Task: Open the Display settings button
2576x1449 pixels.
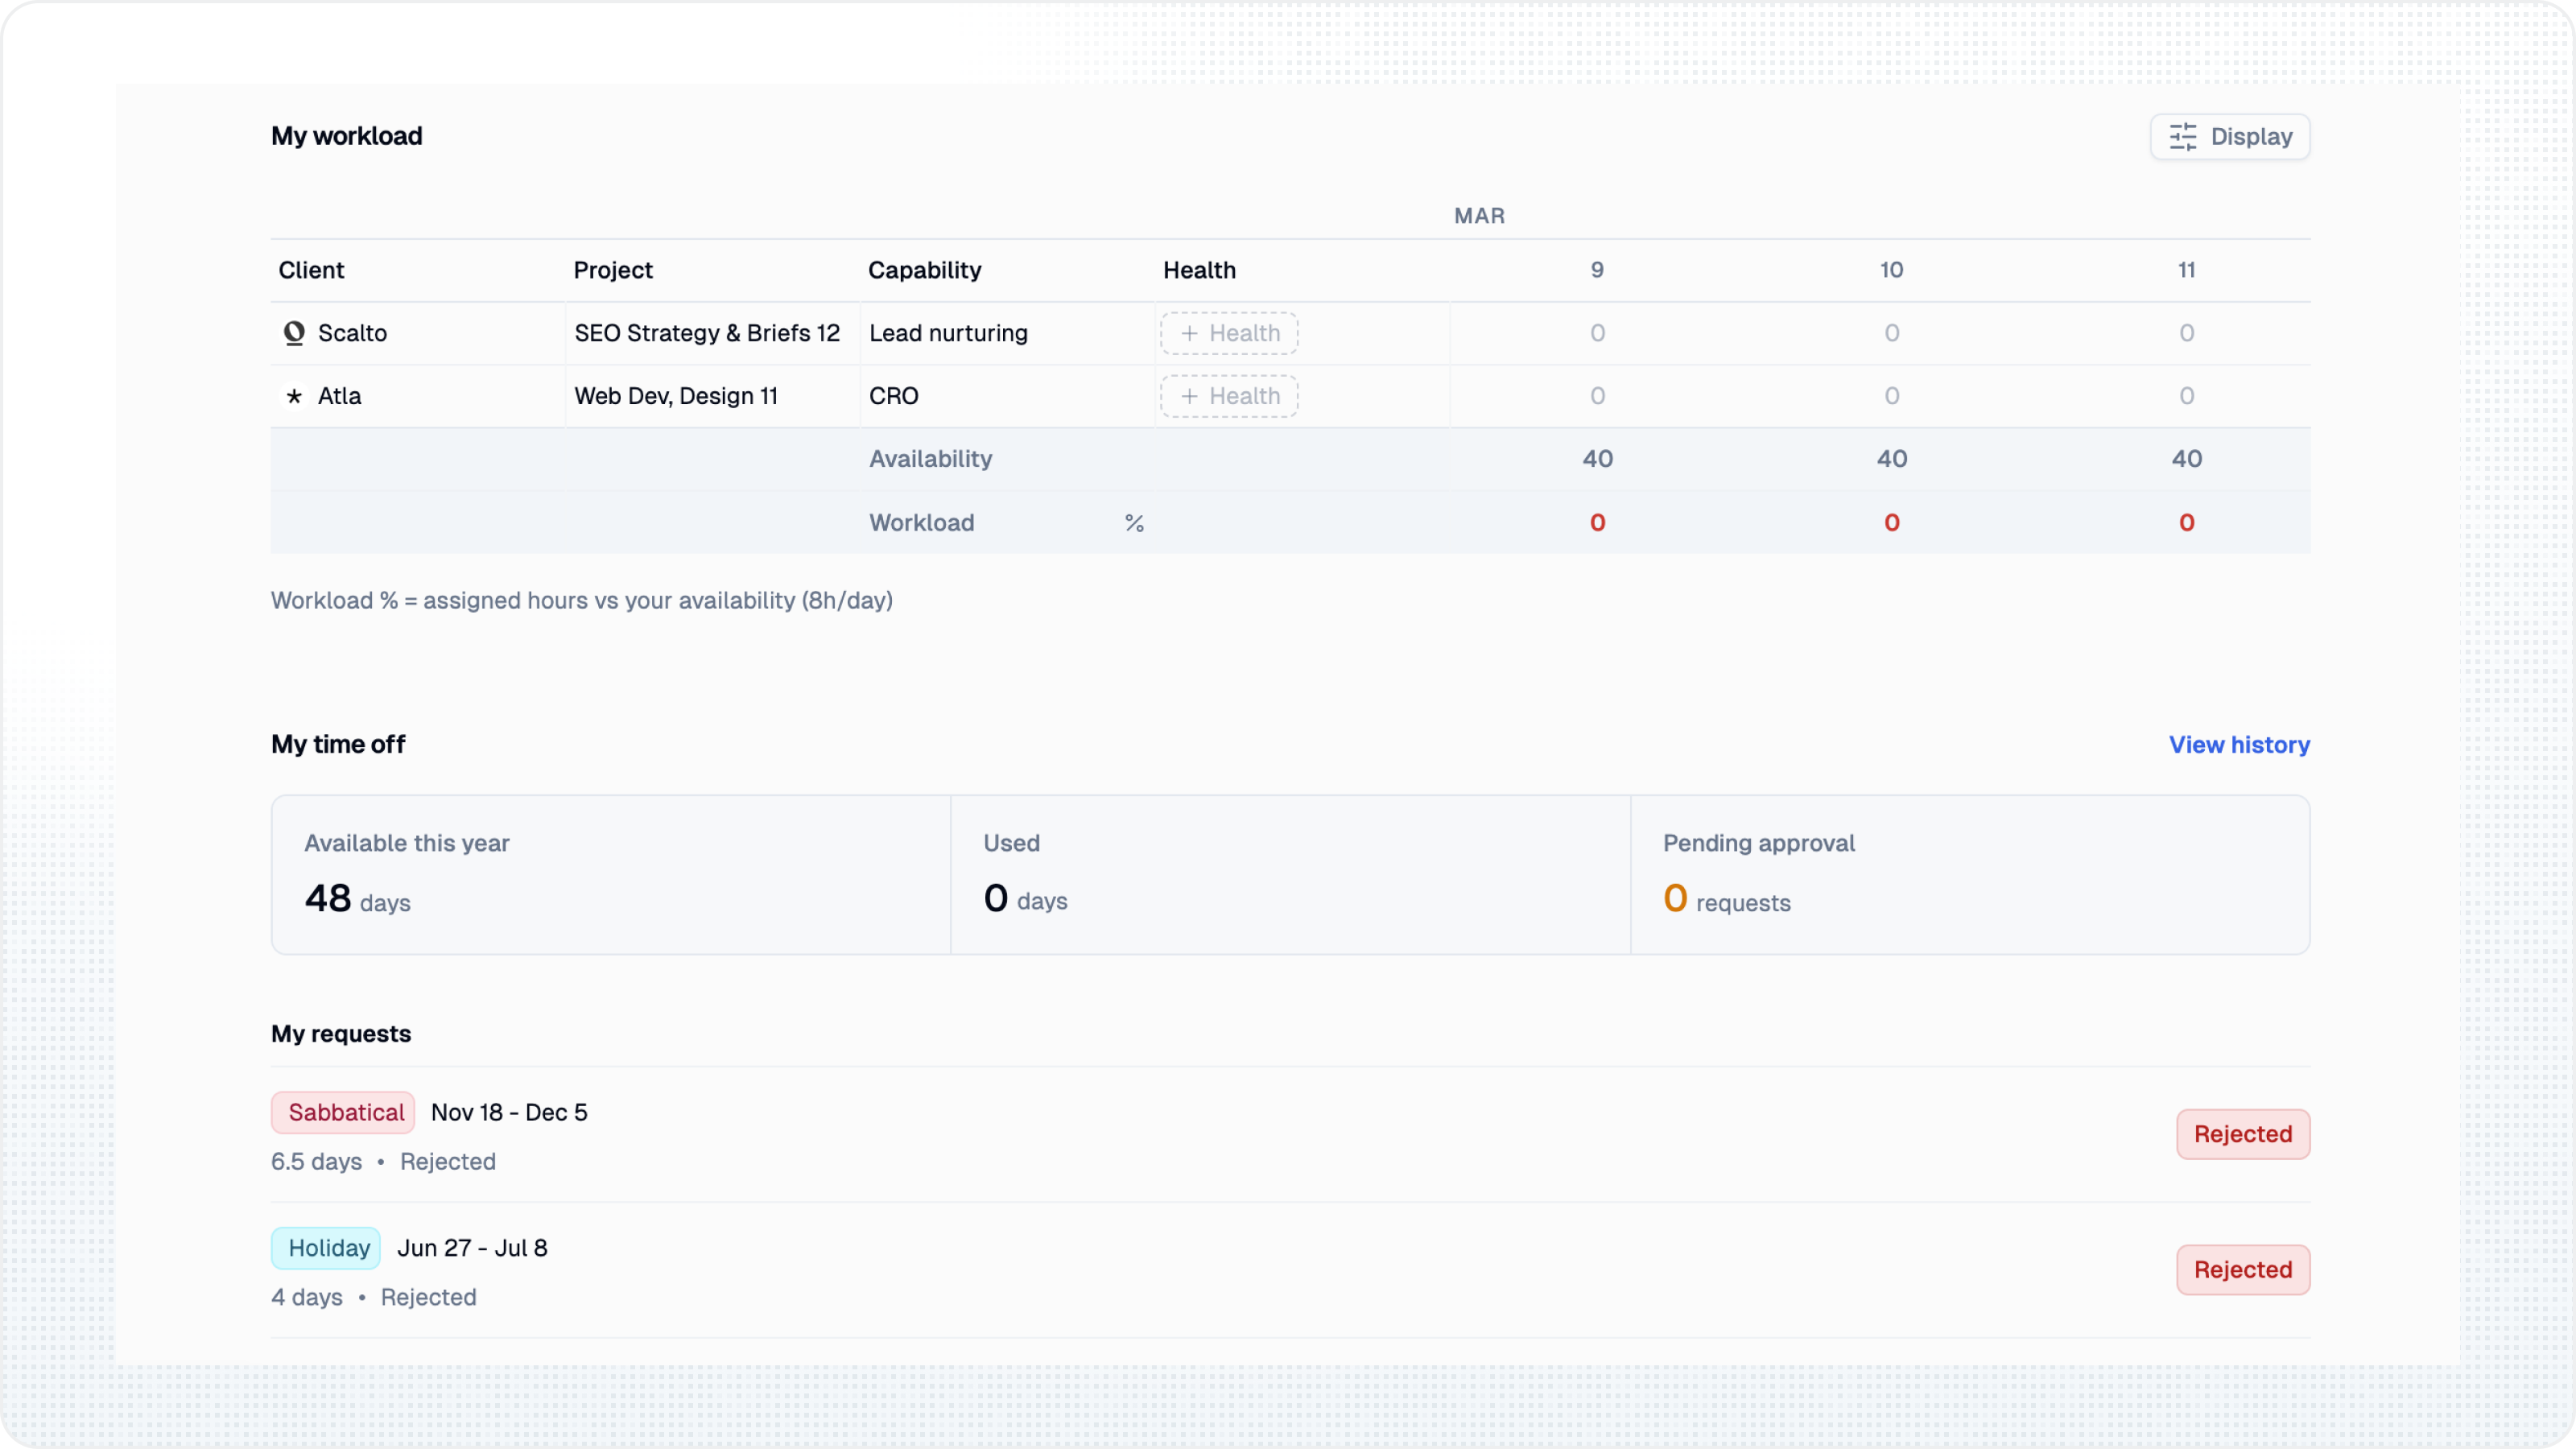Action: [x=2229, y=136]
